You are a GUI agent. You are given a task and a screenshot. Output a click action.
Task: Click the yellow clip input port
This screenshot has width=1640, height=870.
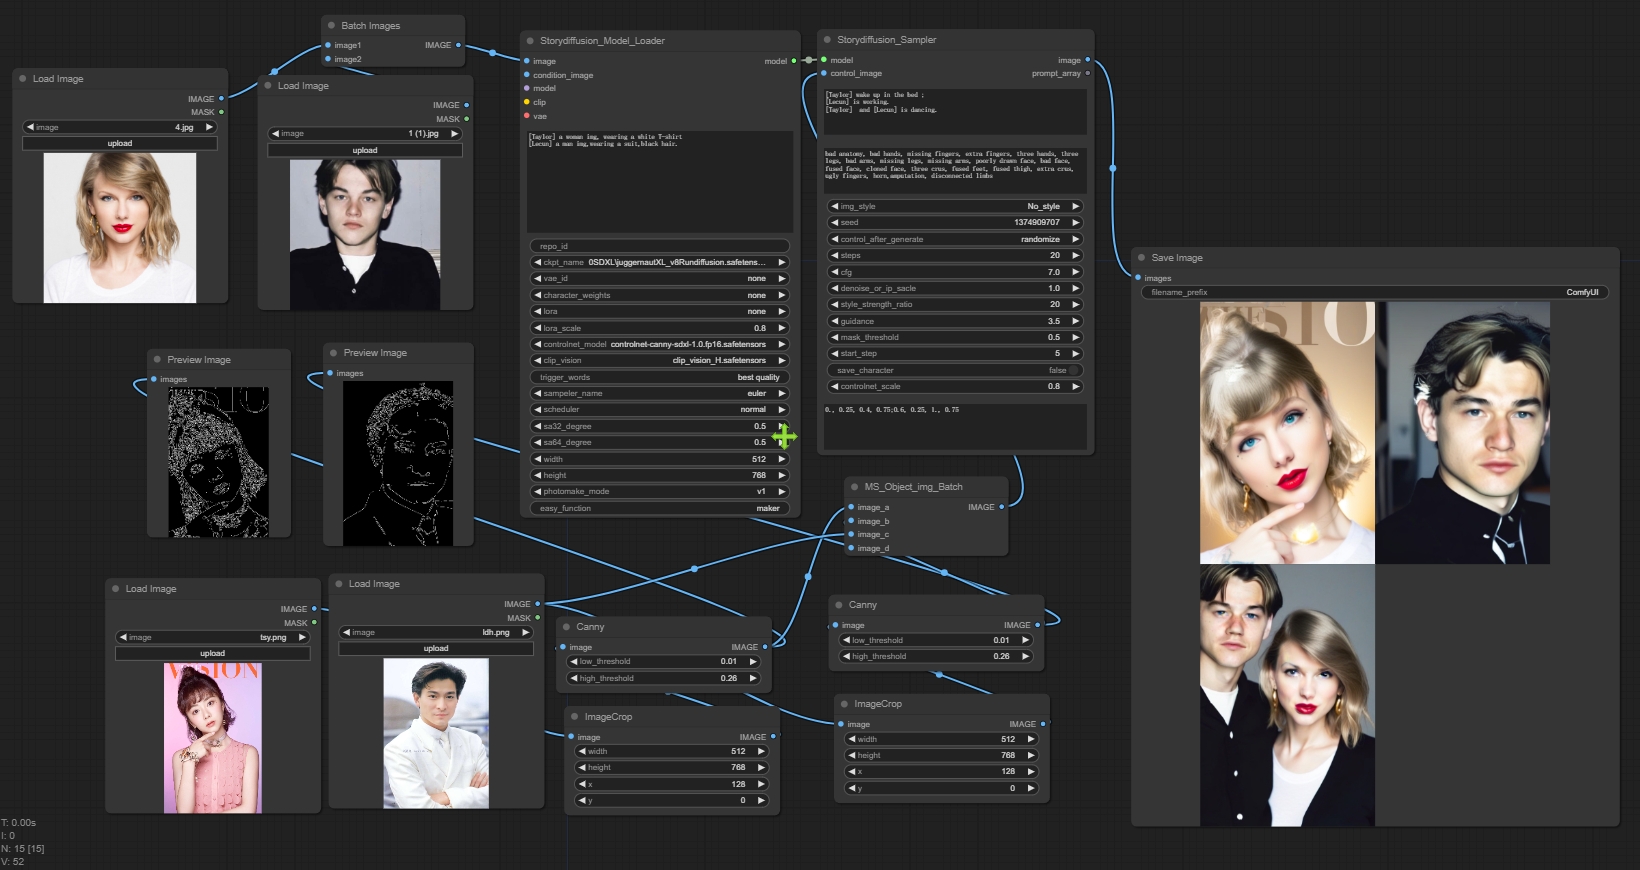coord(527,102)
